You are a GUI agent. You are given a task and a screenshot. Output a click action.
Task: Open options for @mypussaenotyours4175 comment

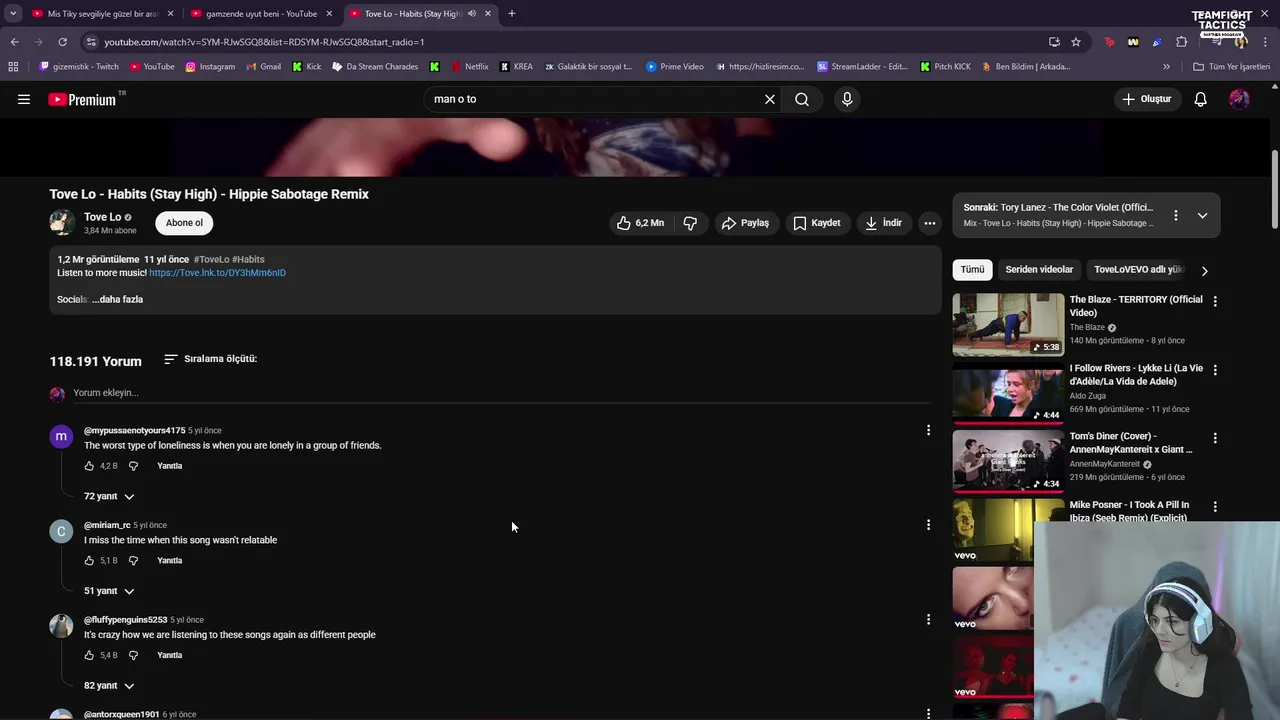928,430
